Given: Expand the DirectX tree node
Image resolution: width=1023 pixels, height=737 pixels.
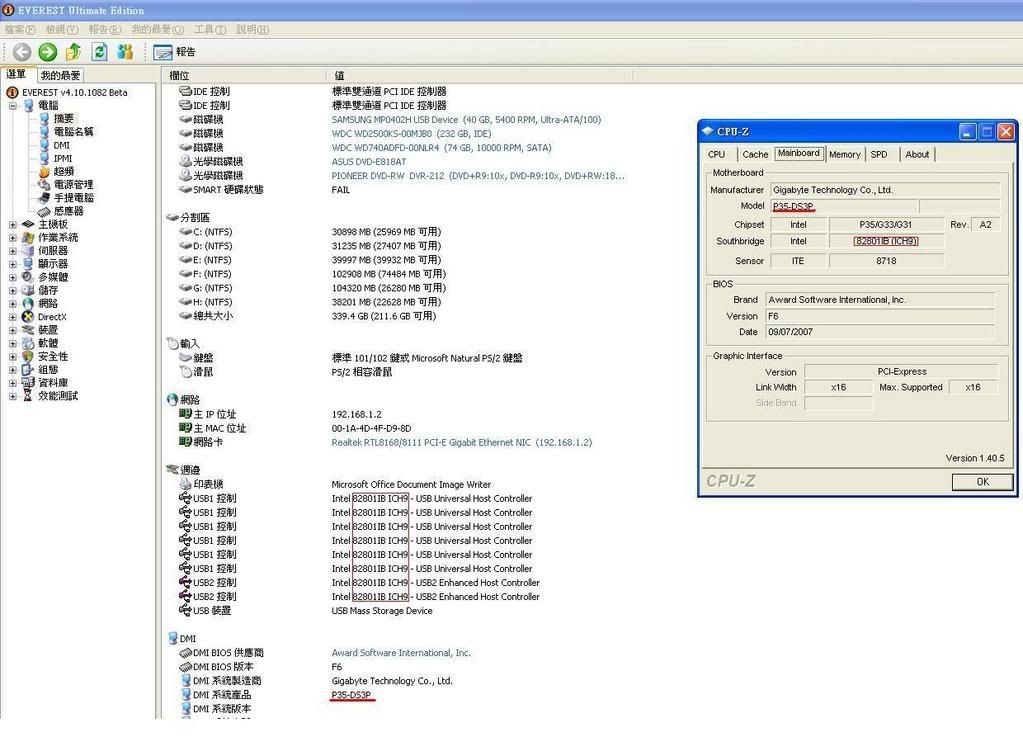Looking at the screenshot, I should [12, 317].
